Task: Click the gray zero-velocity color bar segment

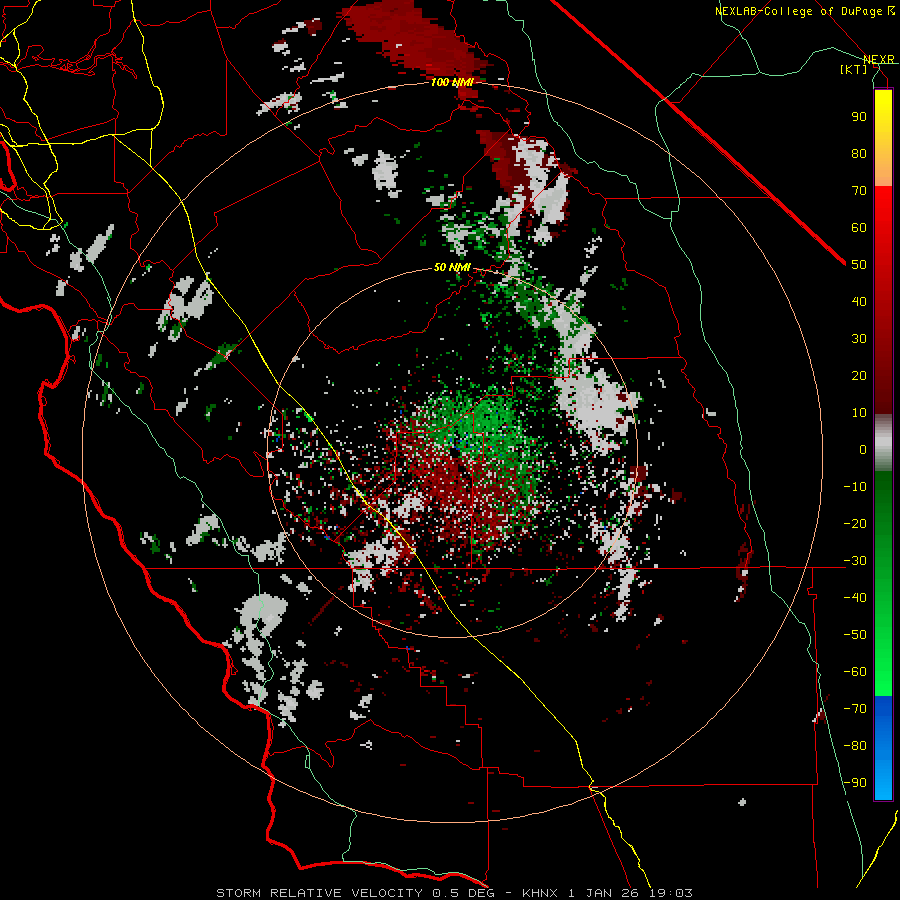Action: coord(883,443)
